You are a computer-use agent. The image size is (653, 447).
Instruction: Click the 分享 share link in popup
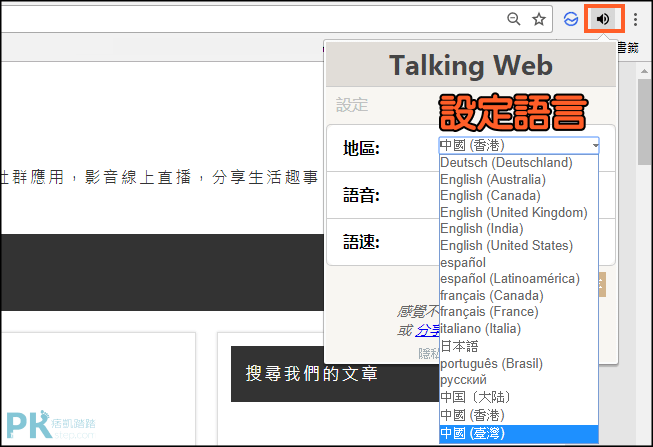pos(428,330)
